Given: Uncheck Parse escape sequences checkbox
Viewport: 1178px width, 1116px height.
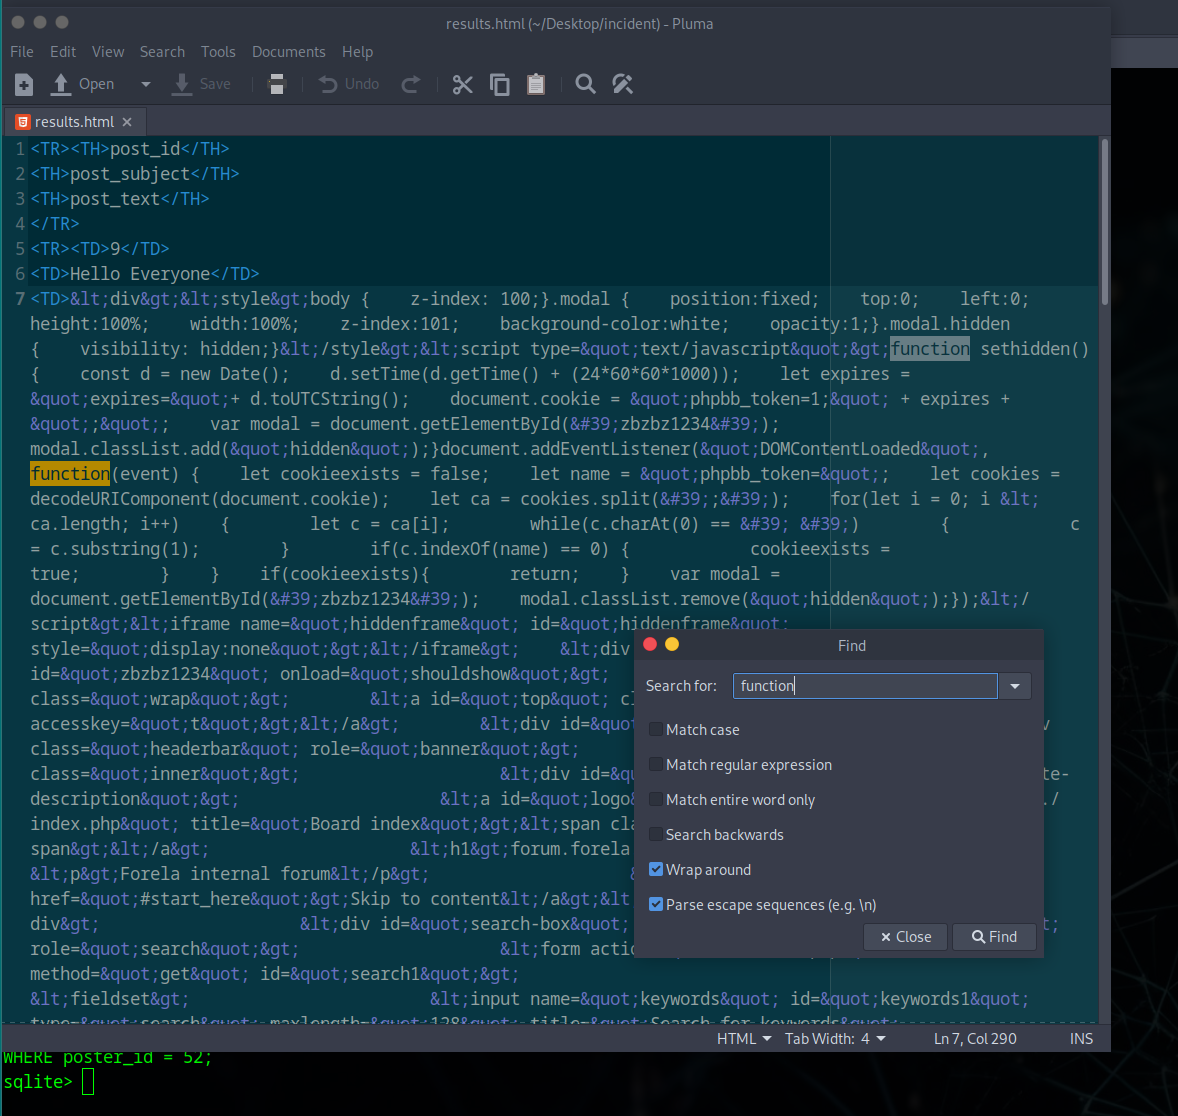Looking at the screenshot, I should click(x=656, y=904).
